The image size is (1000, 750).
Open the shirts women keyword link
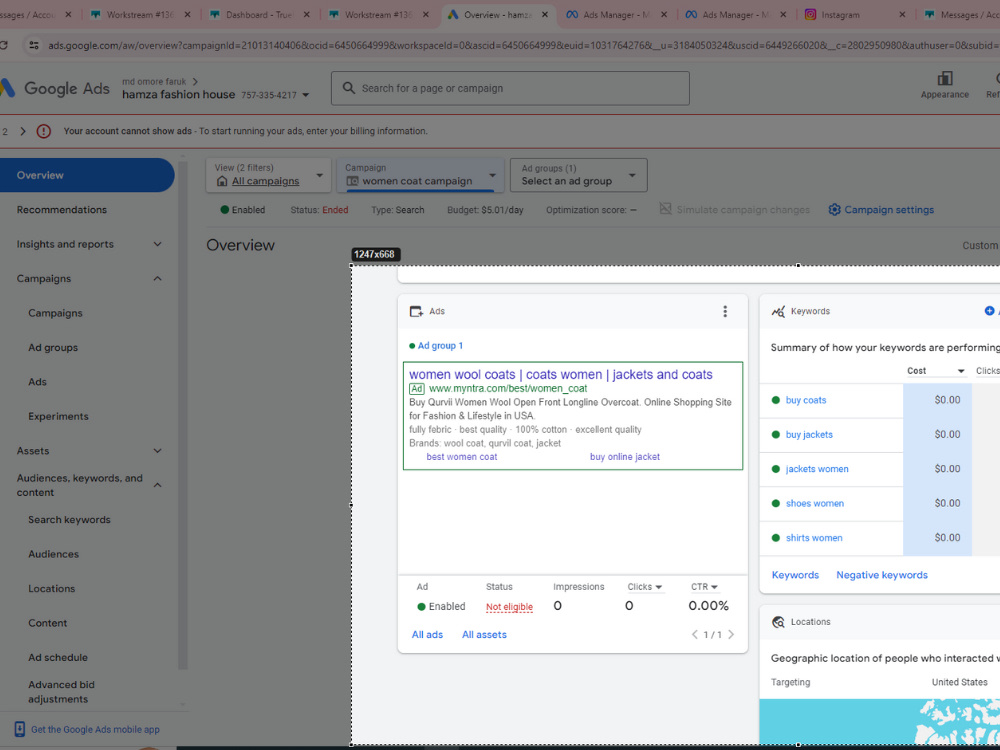(x=814, y=538)
